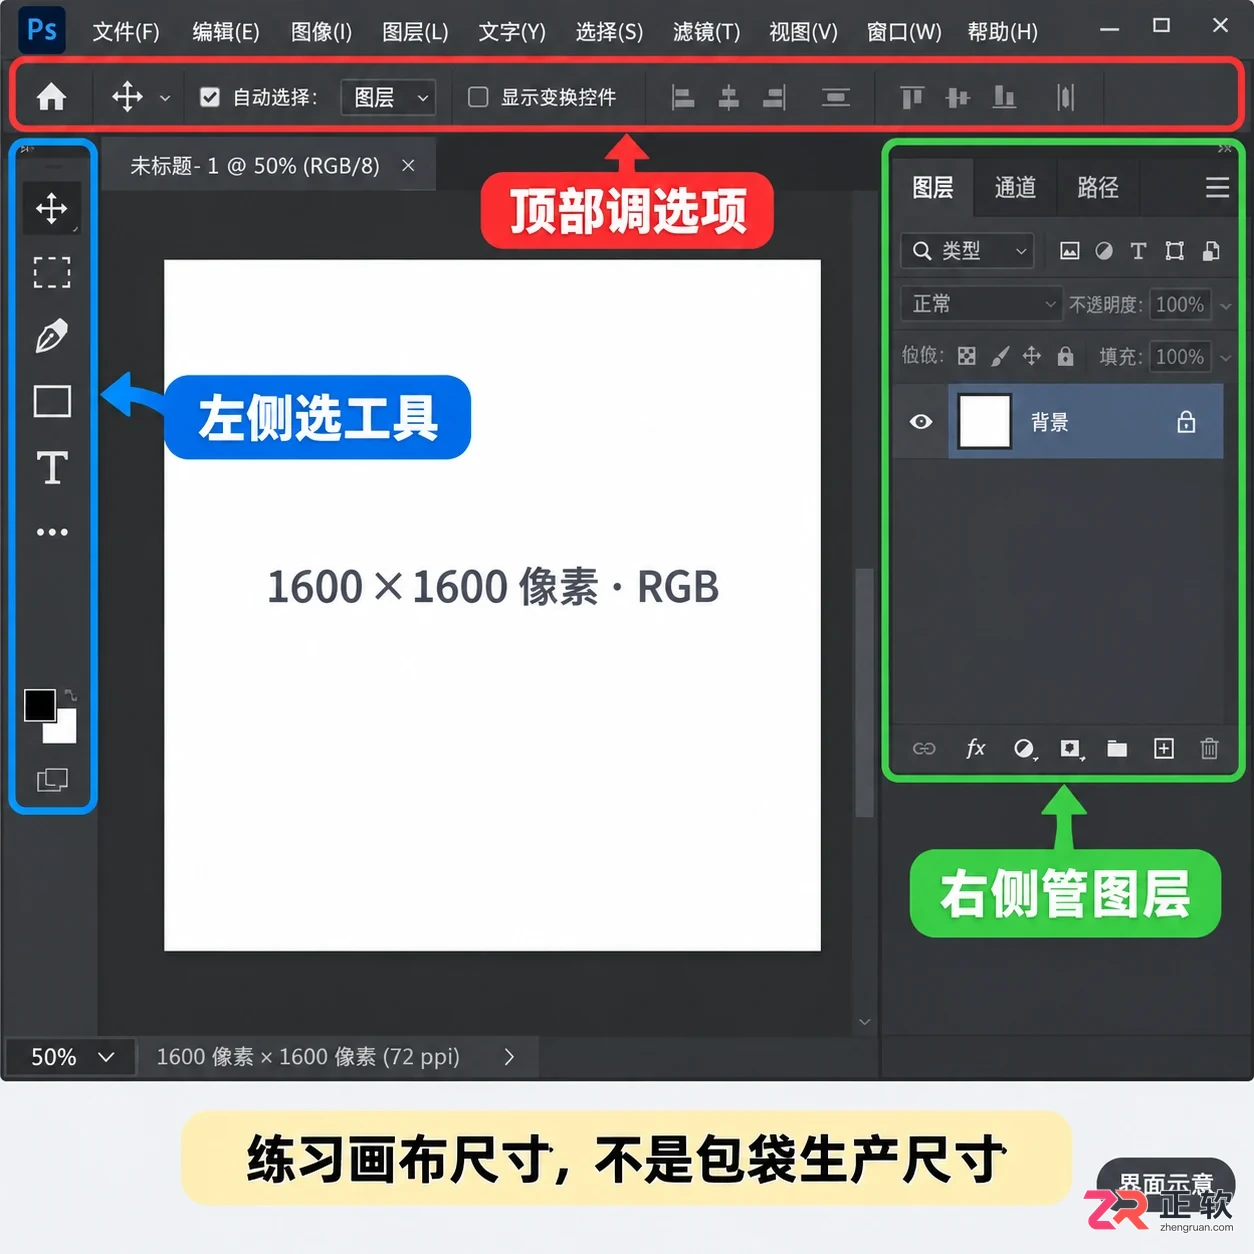The height and width of the screenshot is (1254, 1254).
Task: Toggle smart object layer filter
Action: tap(1211, 251)
